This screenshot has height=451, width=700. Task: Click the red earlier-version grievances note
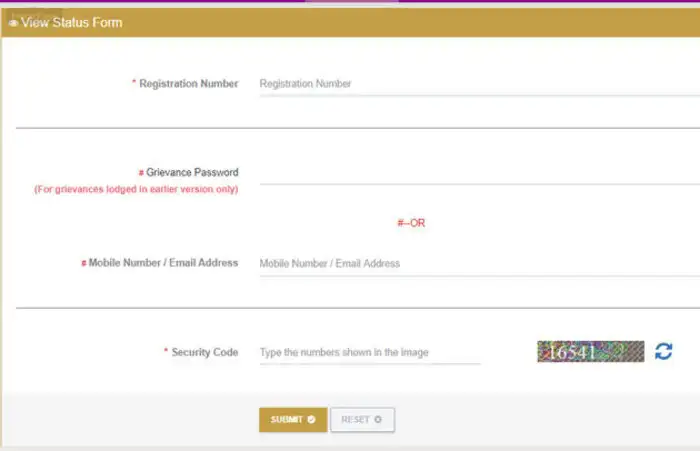(136, 189)
